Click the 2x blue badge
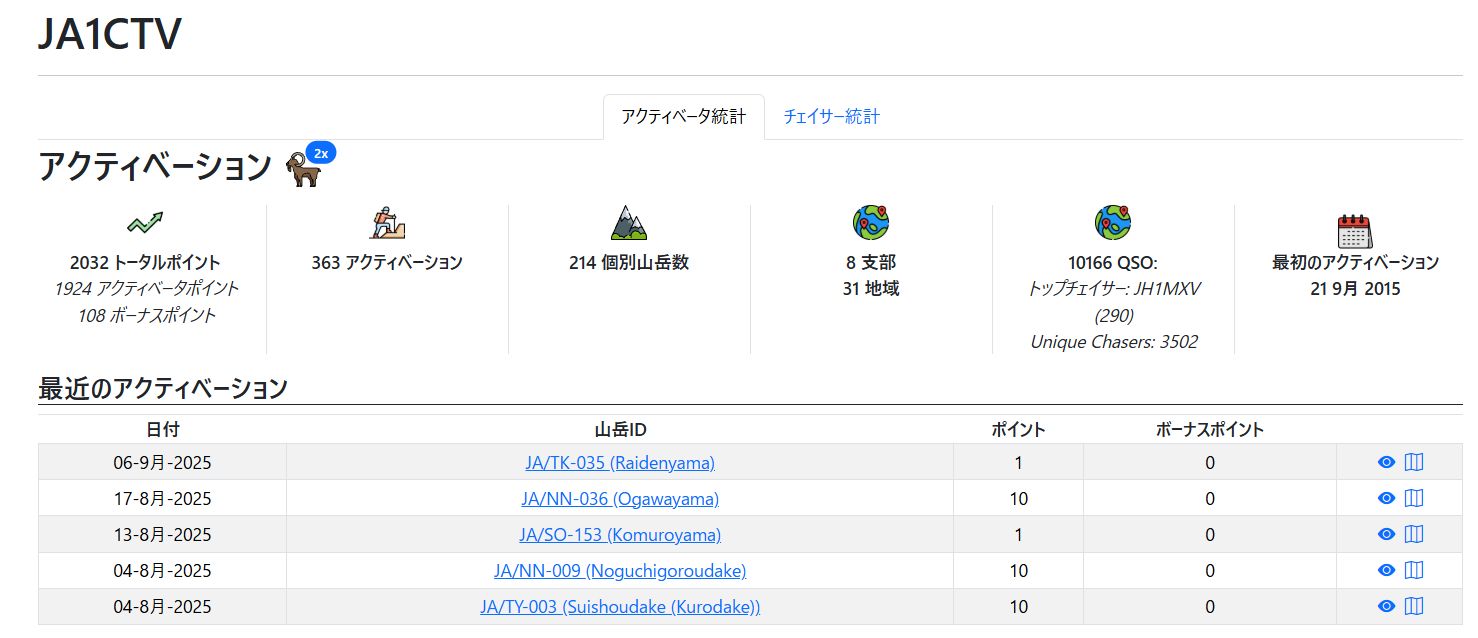The image size is (1478, 638). [321, 153]
